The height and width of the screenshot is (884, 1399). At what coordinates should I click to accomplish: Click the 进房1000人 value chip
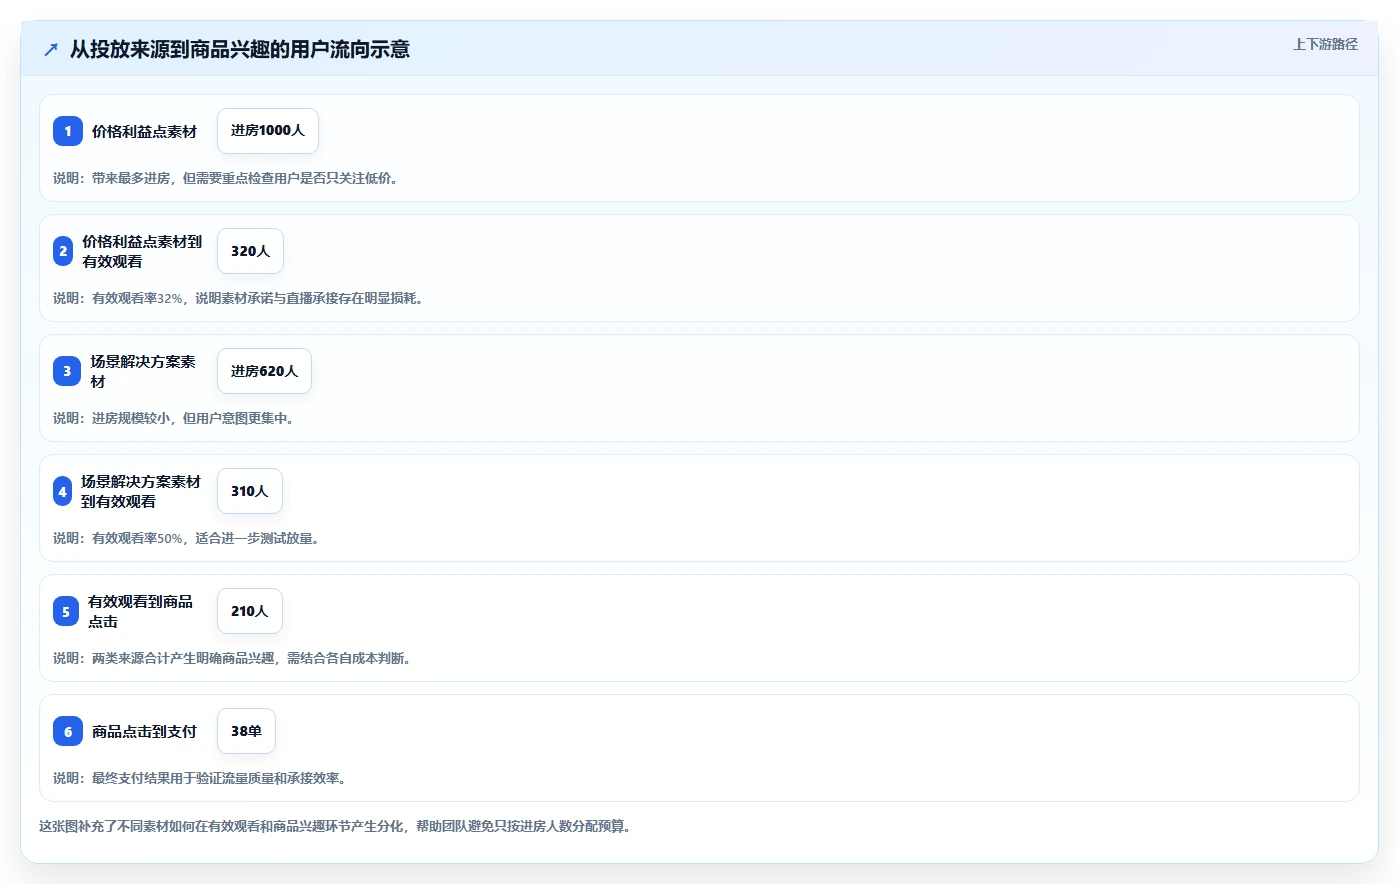tap(268, 131)
